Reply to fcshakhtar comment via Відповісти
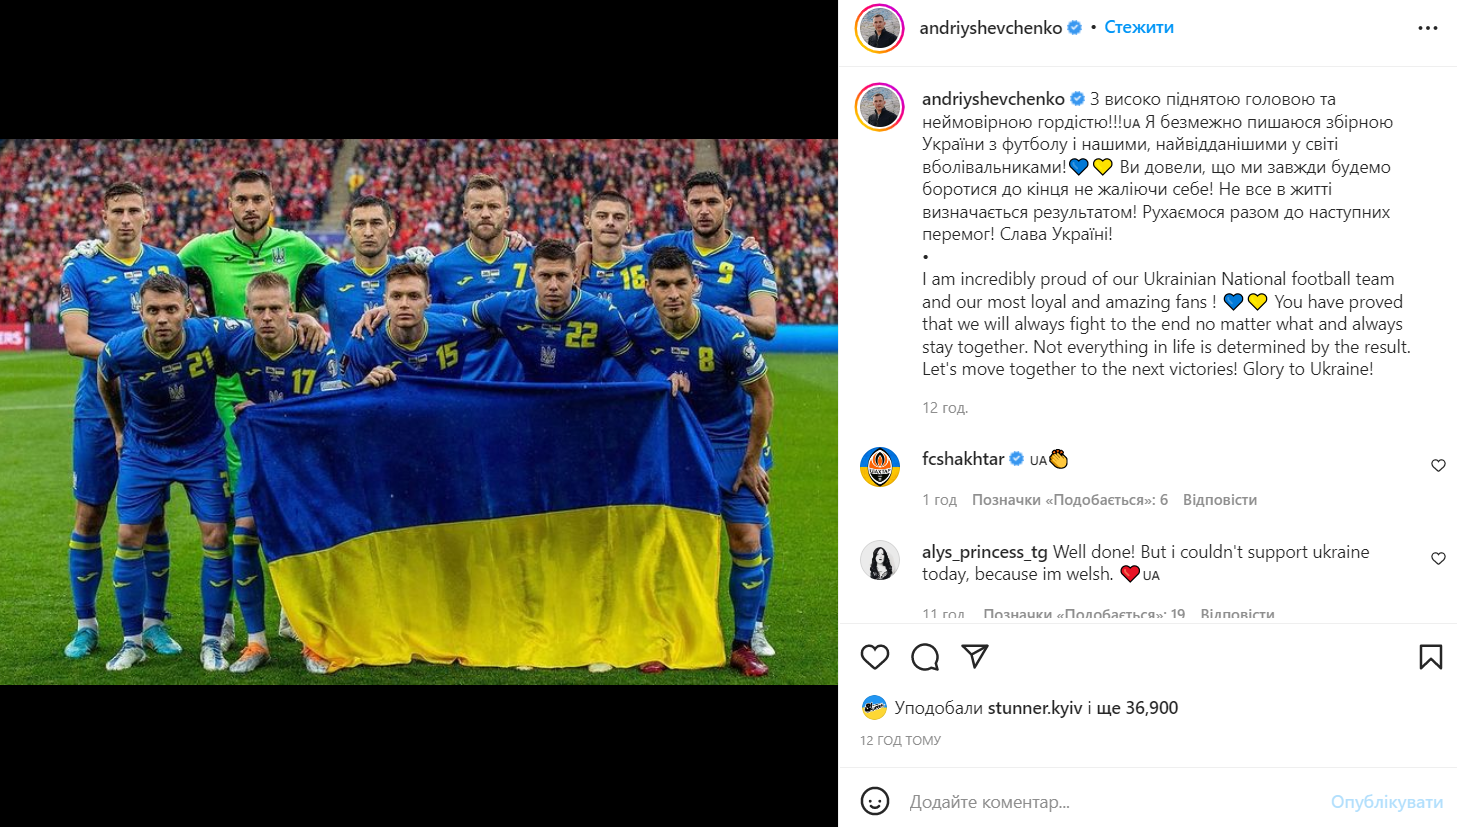 point(1220,500)
